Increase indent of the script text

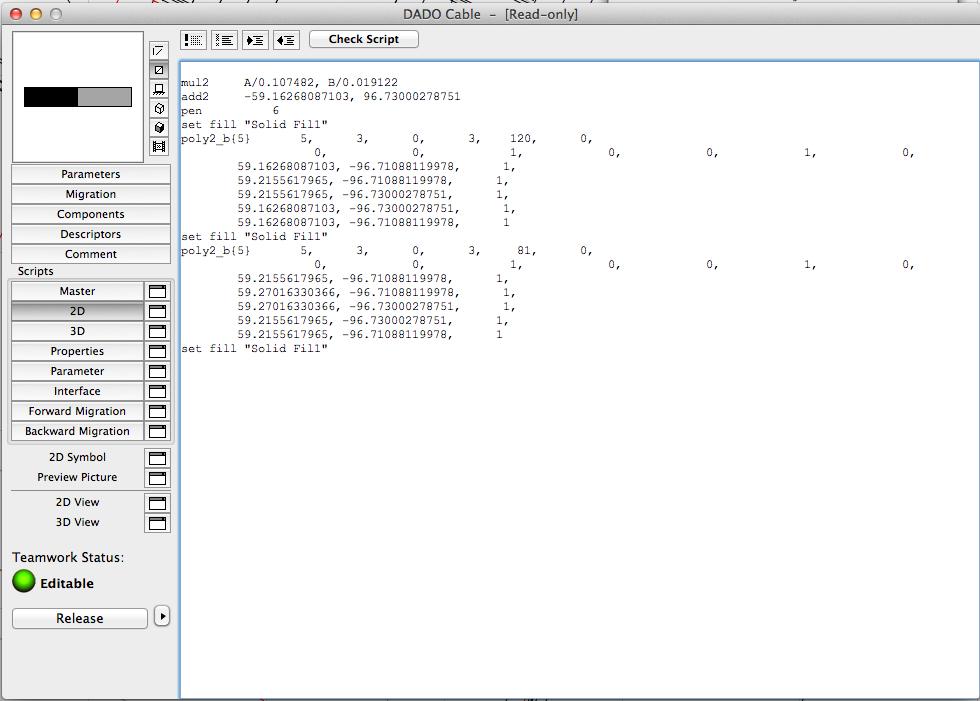pyautogui.click(x=255, y=40)
